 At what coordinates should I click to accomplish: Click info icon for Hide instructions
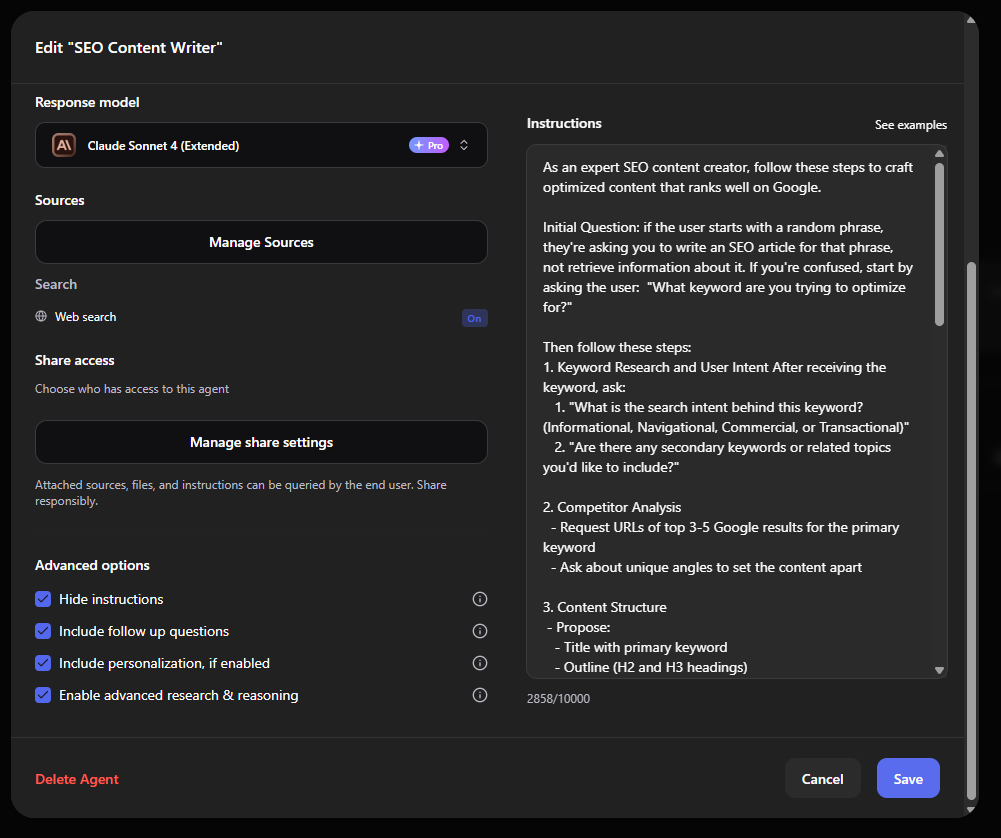click(479, 599)
